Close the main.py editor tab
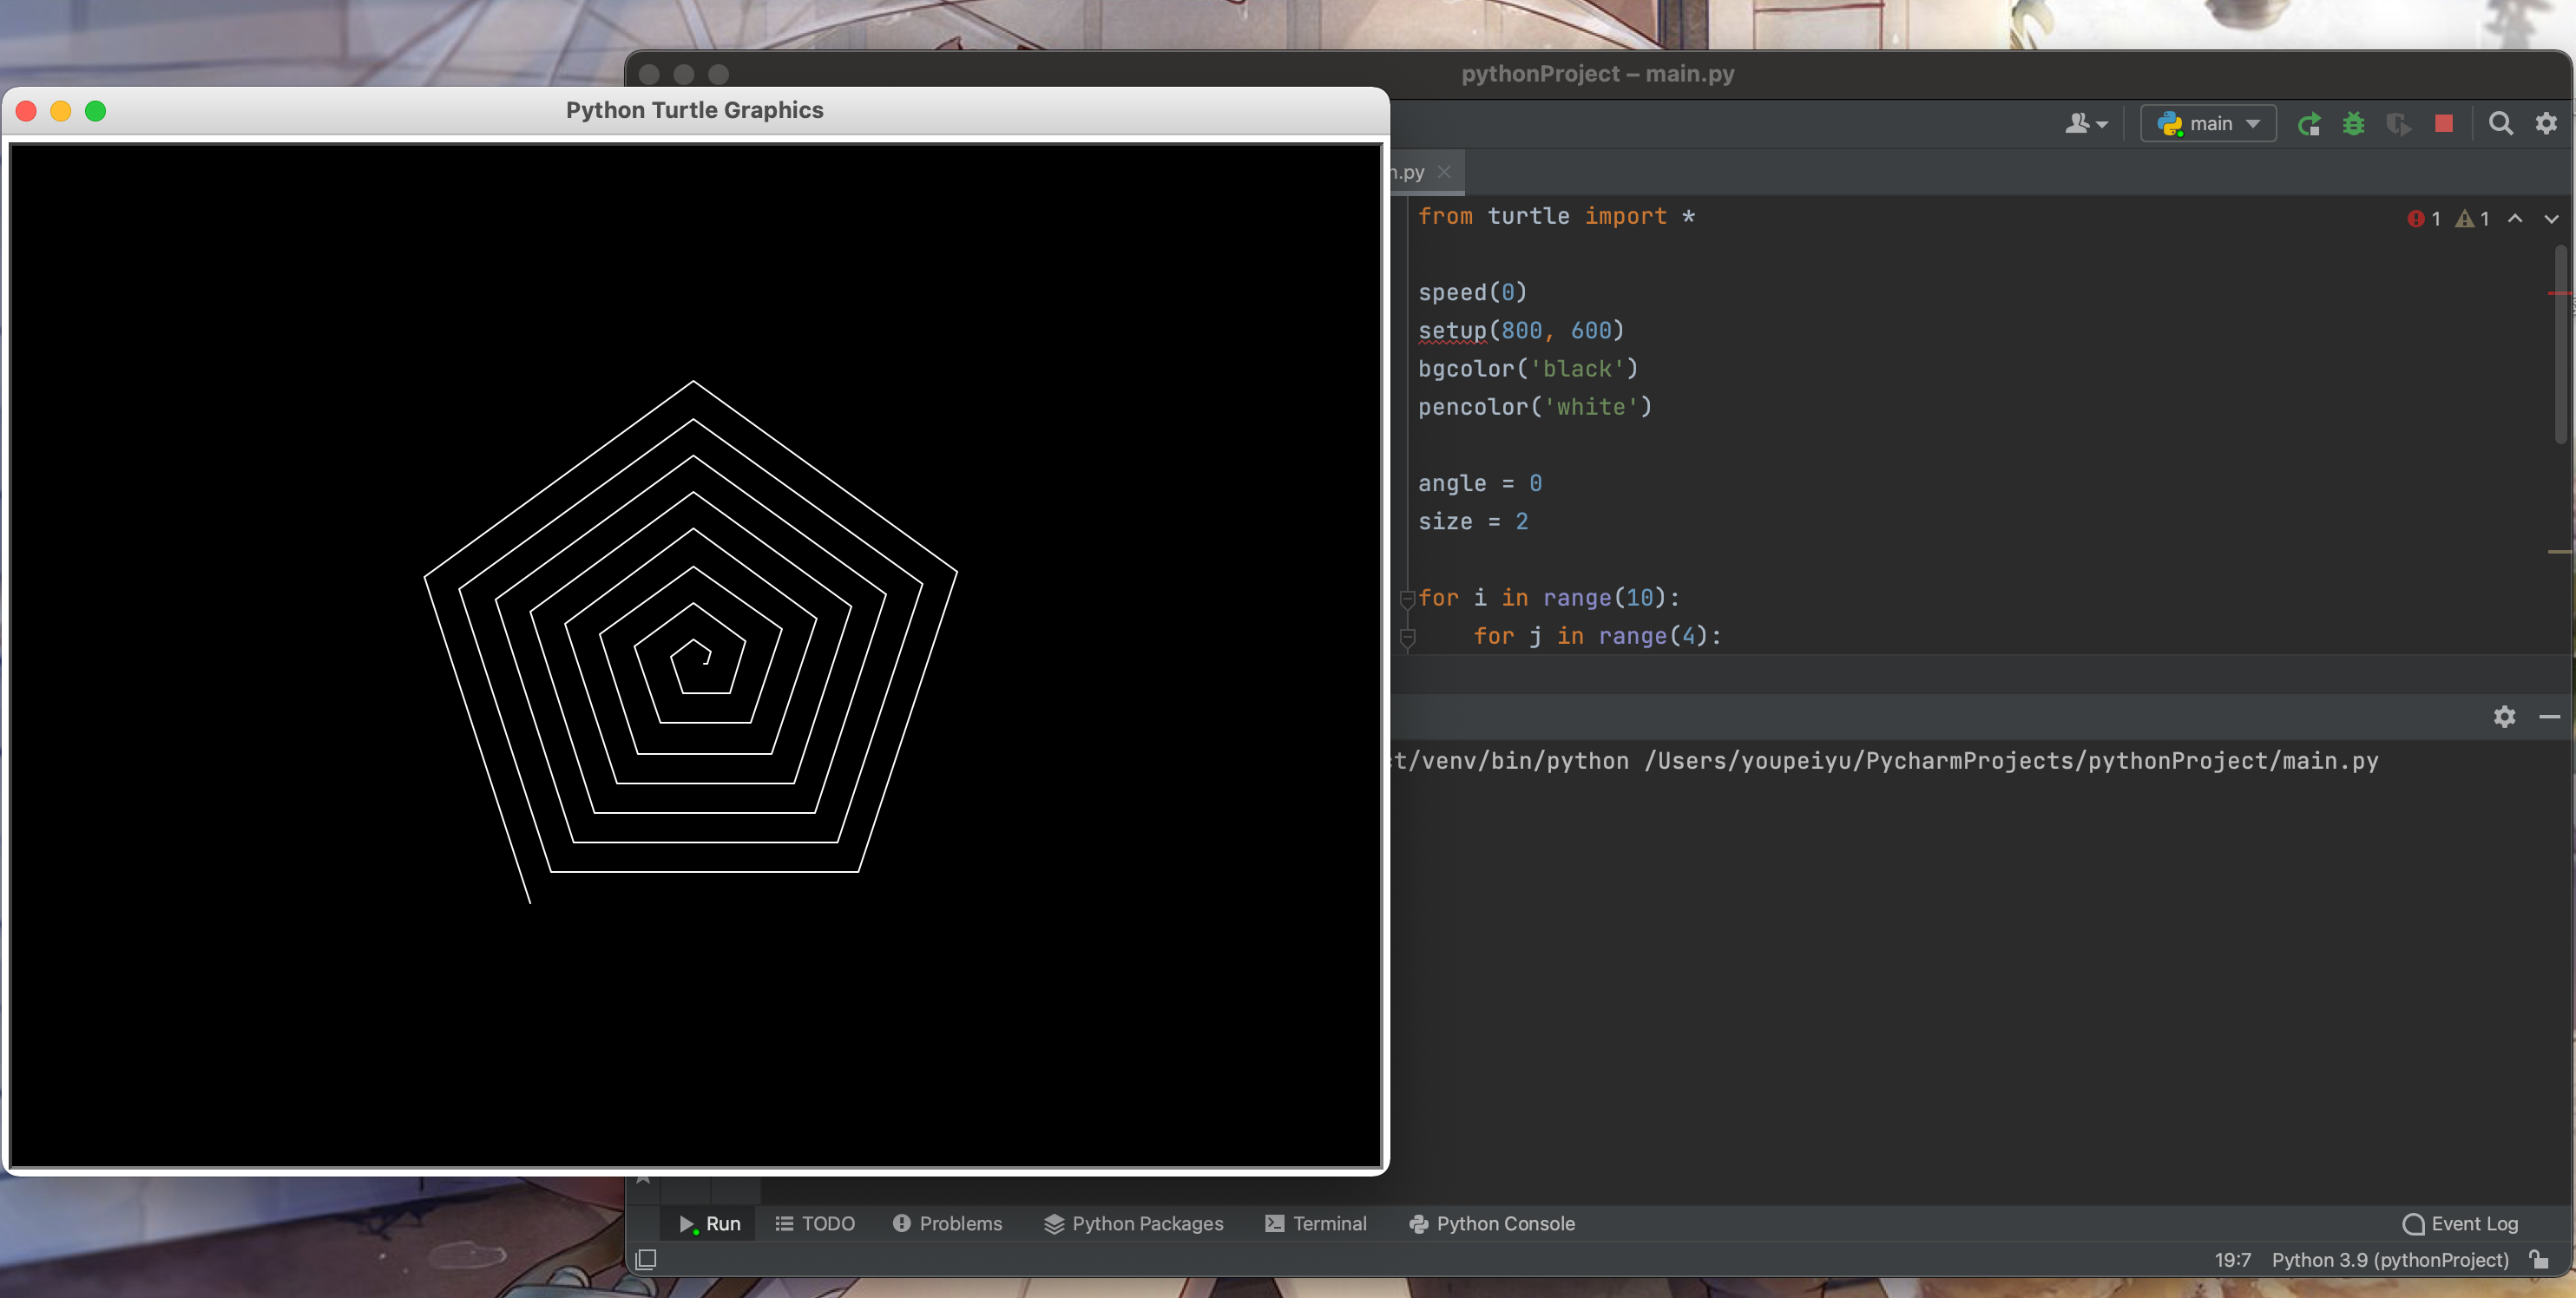Screen dimensions: 2576x1298 1444,172
